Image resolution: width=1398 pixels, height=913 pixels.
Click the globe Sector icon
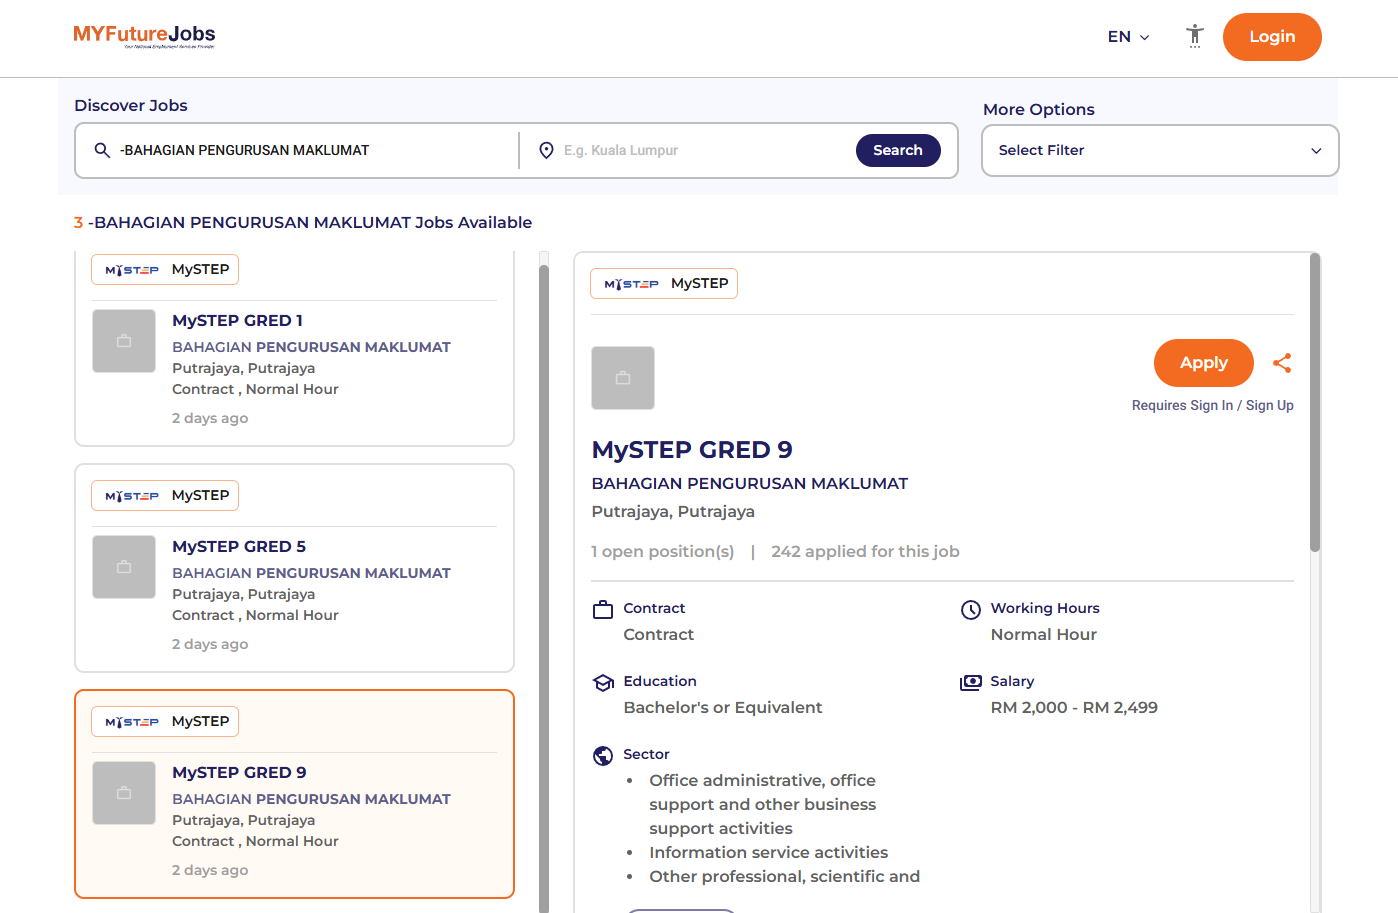603,756
